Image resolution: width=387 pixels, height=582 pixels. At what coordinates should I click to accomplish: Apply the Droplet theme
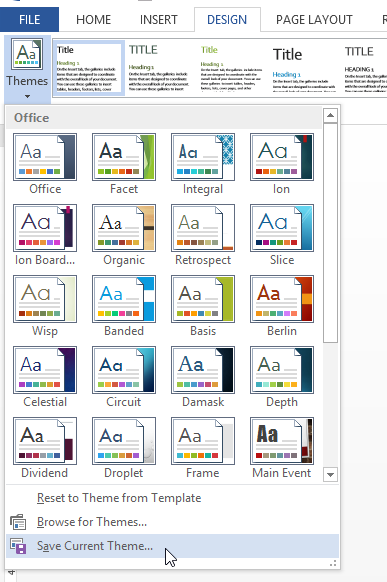pyautogui.click(x=124, y=441)
